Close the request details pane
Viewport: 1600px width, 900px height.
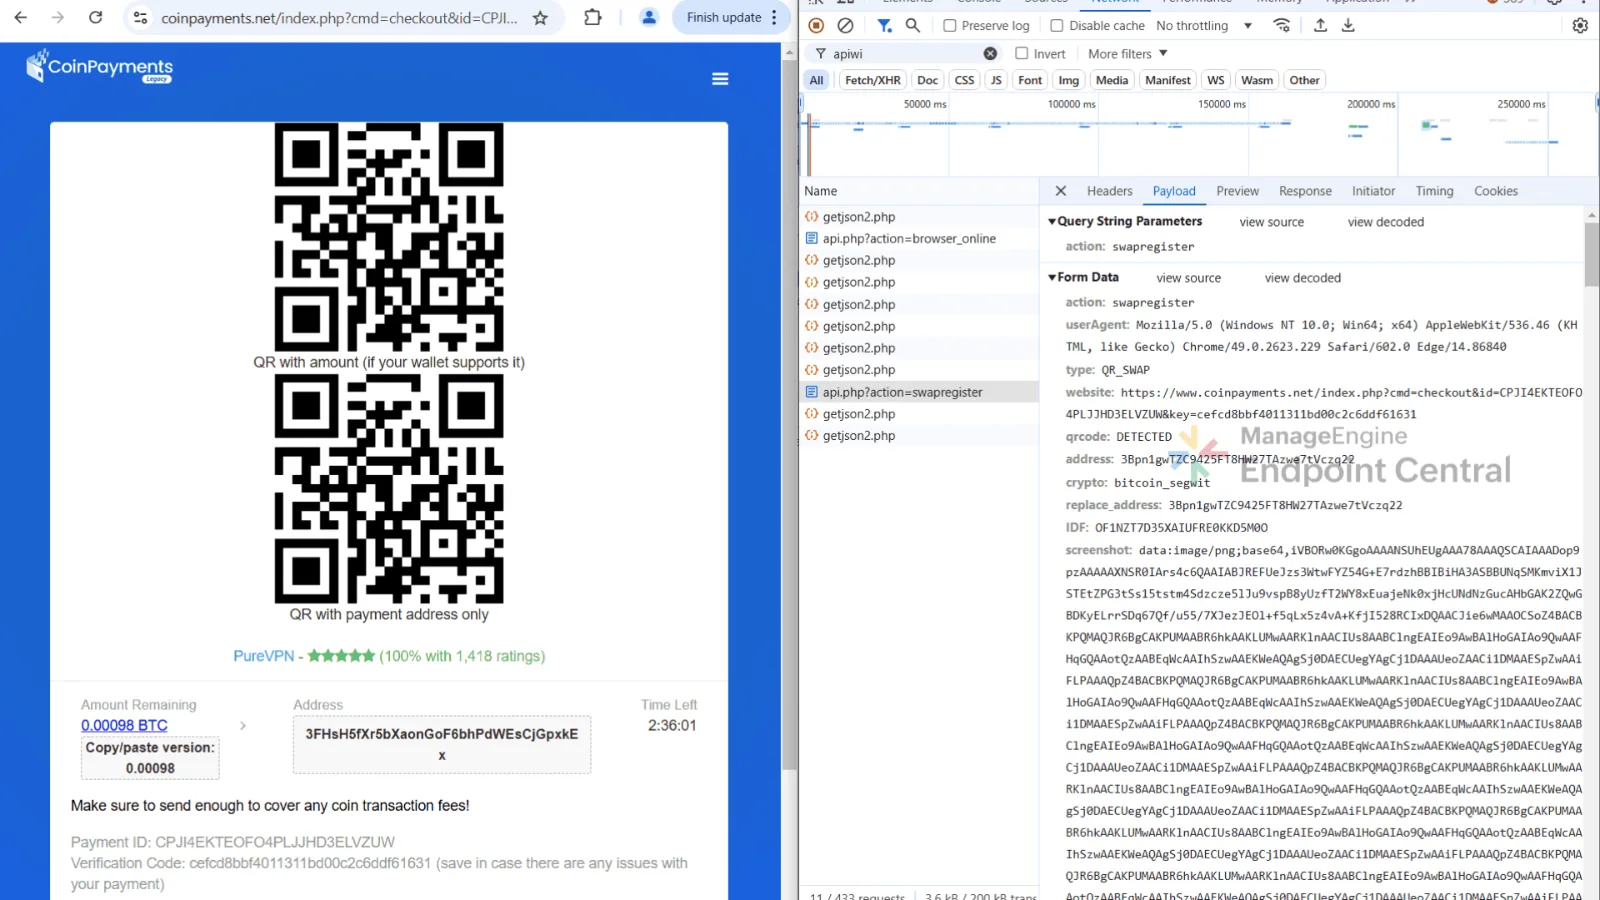(1061, 191)
